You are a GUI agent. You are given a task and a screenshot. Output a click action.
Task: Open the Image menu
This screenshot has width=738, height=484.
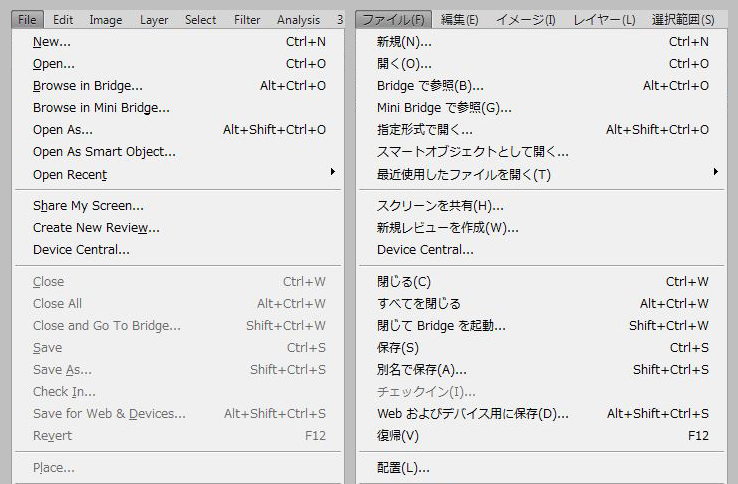point(105,20)
